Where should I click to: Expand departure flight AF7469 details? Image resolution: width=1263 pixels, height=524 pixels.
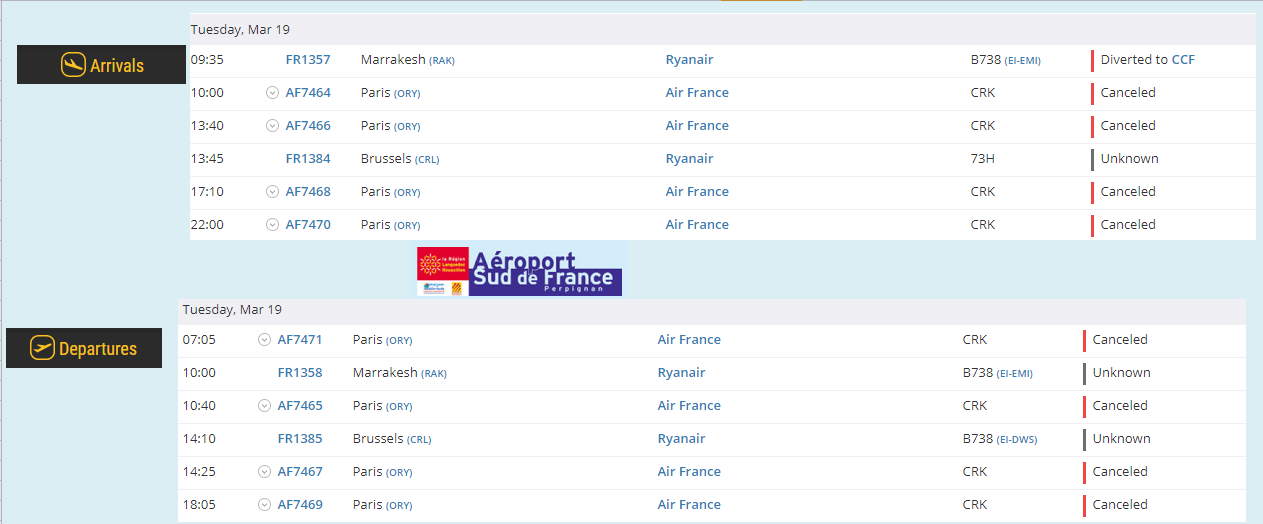click(x=264, y=505)
